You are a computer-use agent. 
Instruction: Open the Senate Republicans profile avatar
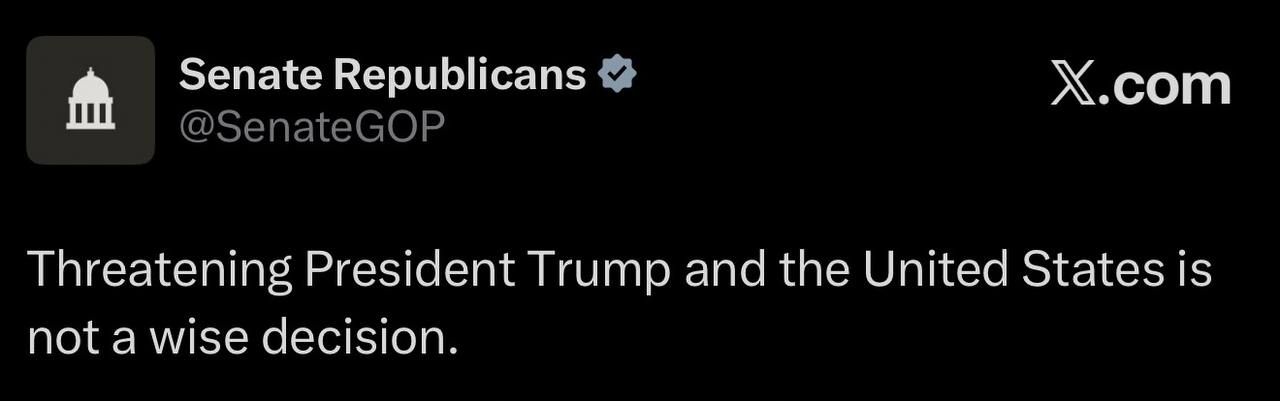(91, 100)
